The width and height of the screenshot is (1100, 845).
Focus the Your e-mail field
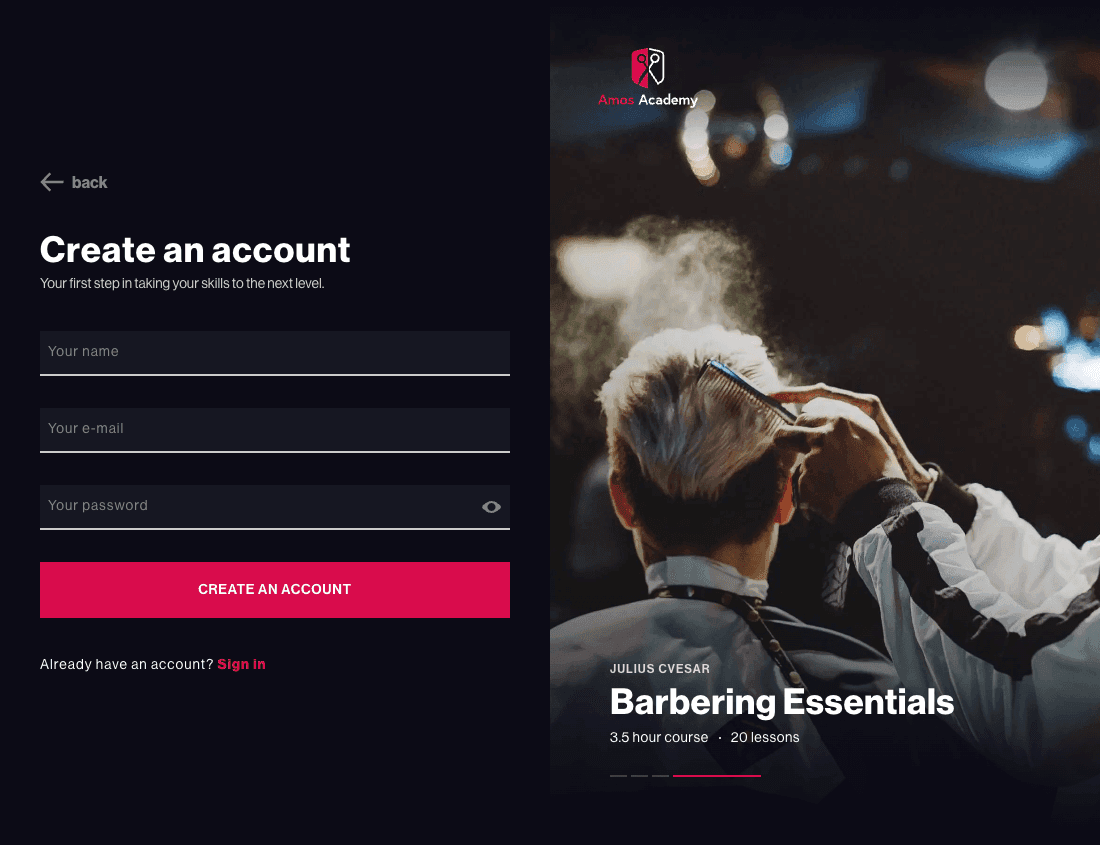coord(275,431)
